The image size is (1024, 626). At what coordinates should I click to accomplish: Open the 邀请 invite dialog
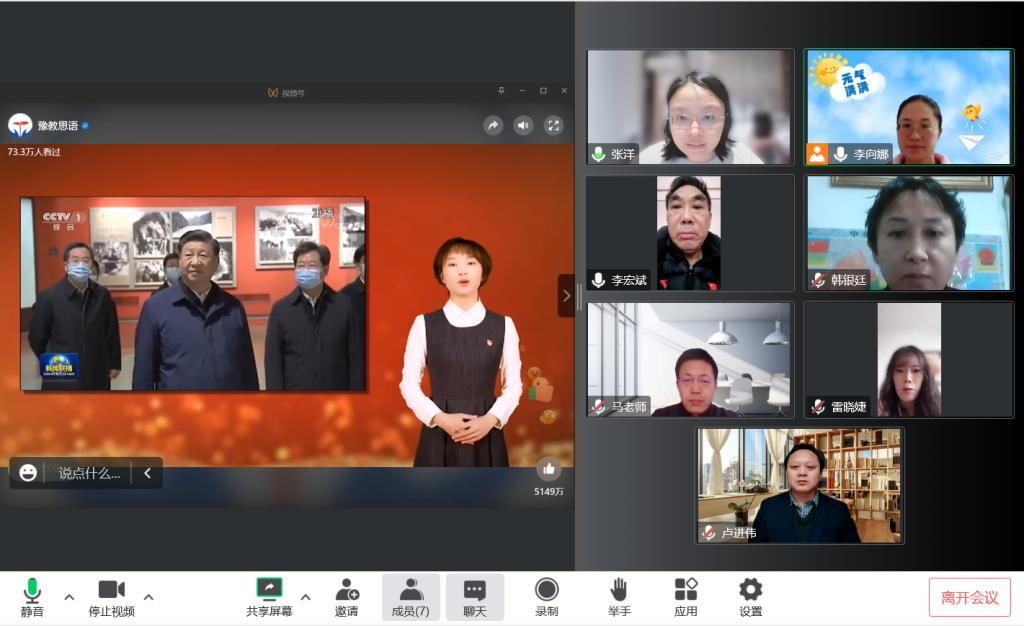(x=347, y=597)
